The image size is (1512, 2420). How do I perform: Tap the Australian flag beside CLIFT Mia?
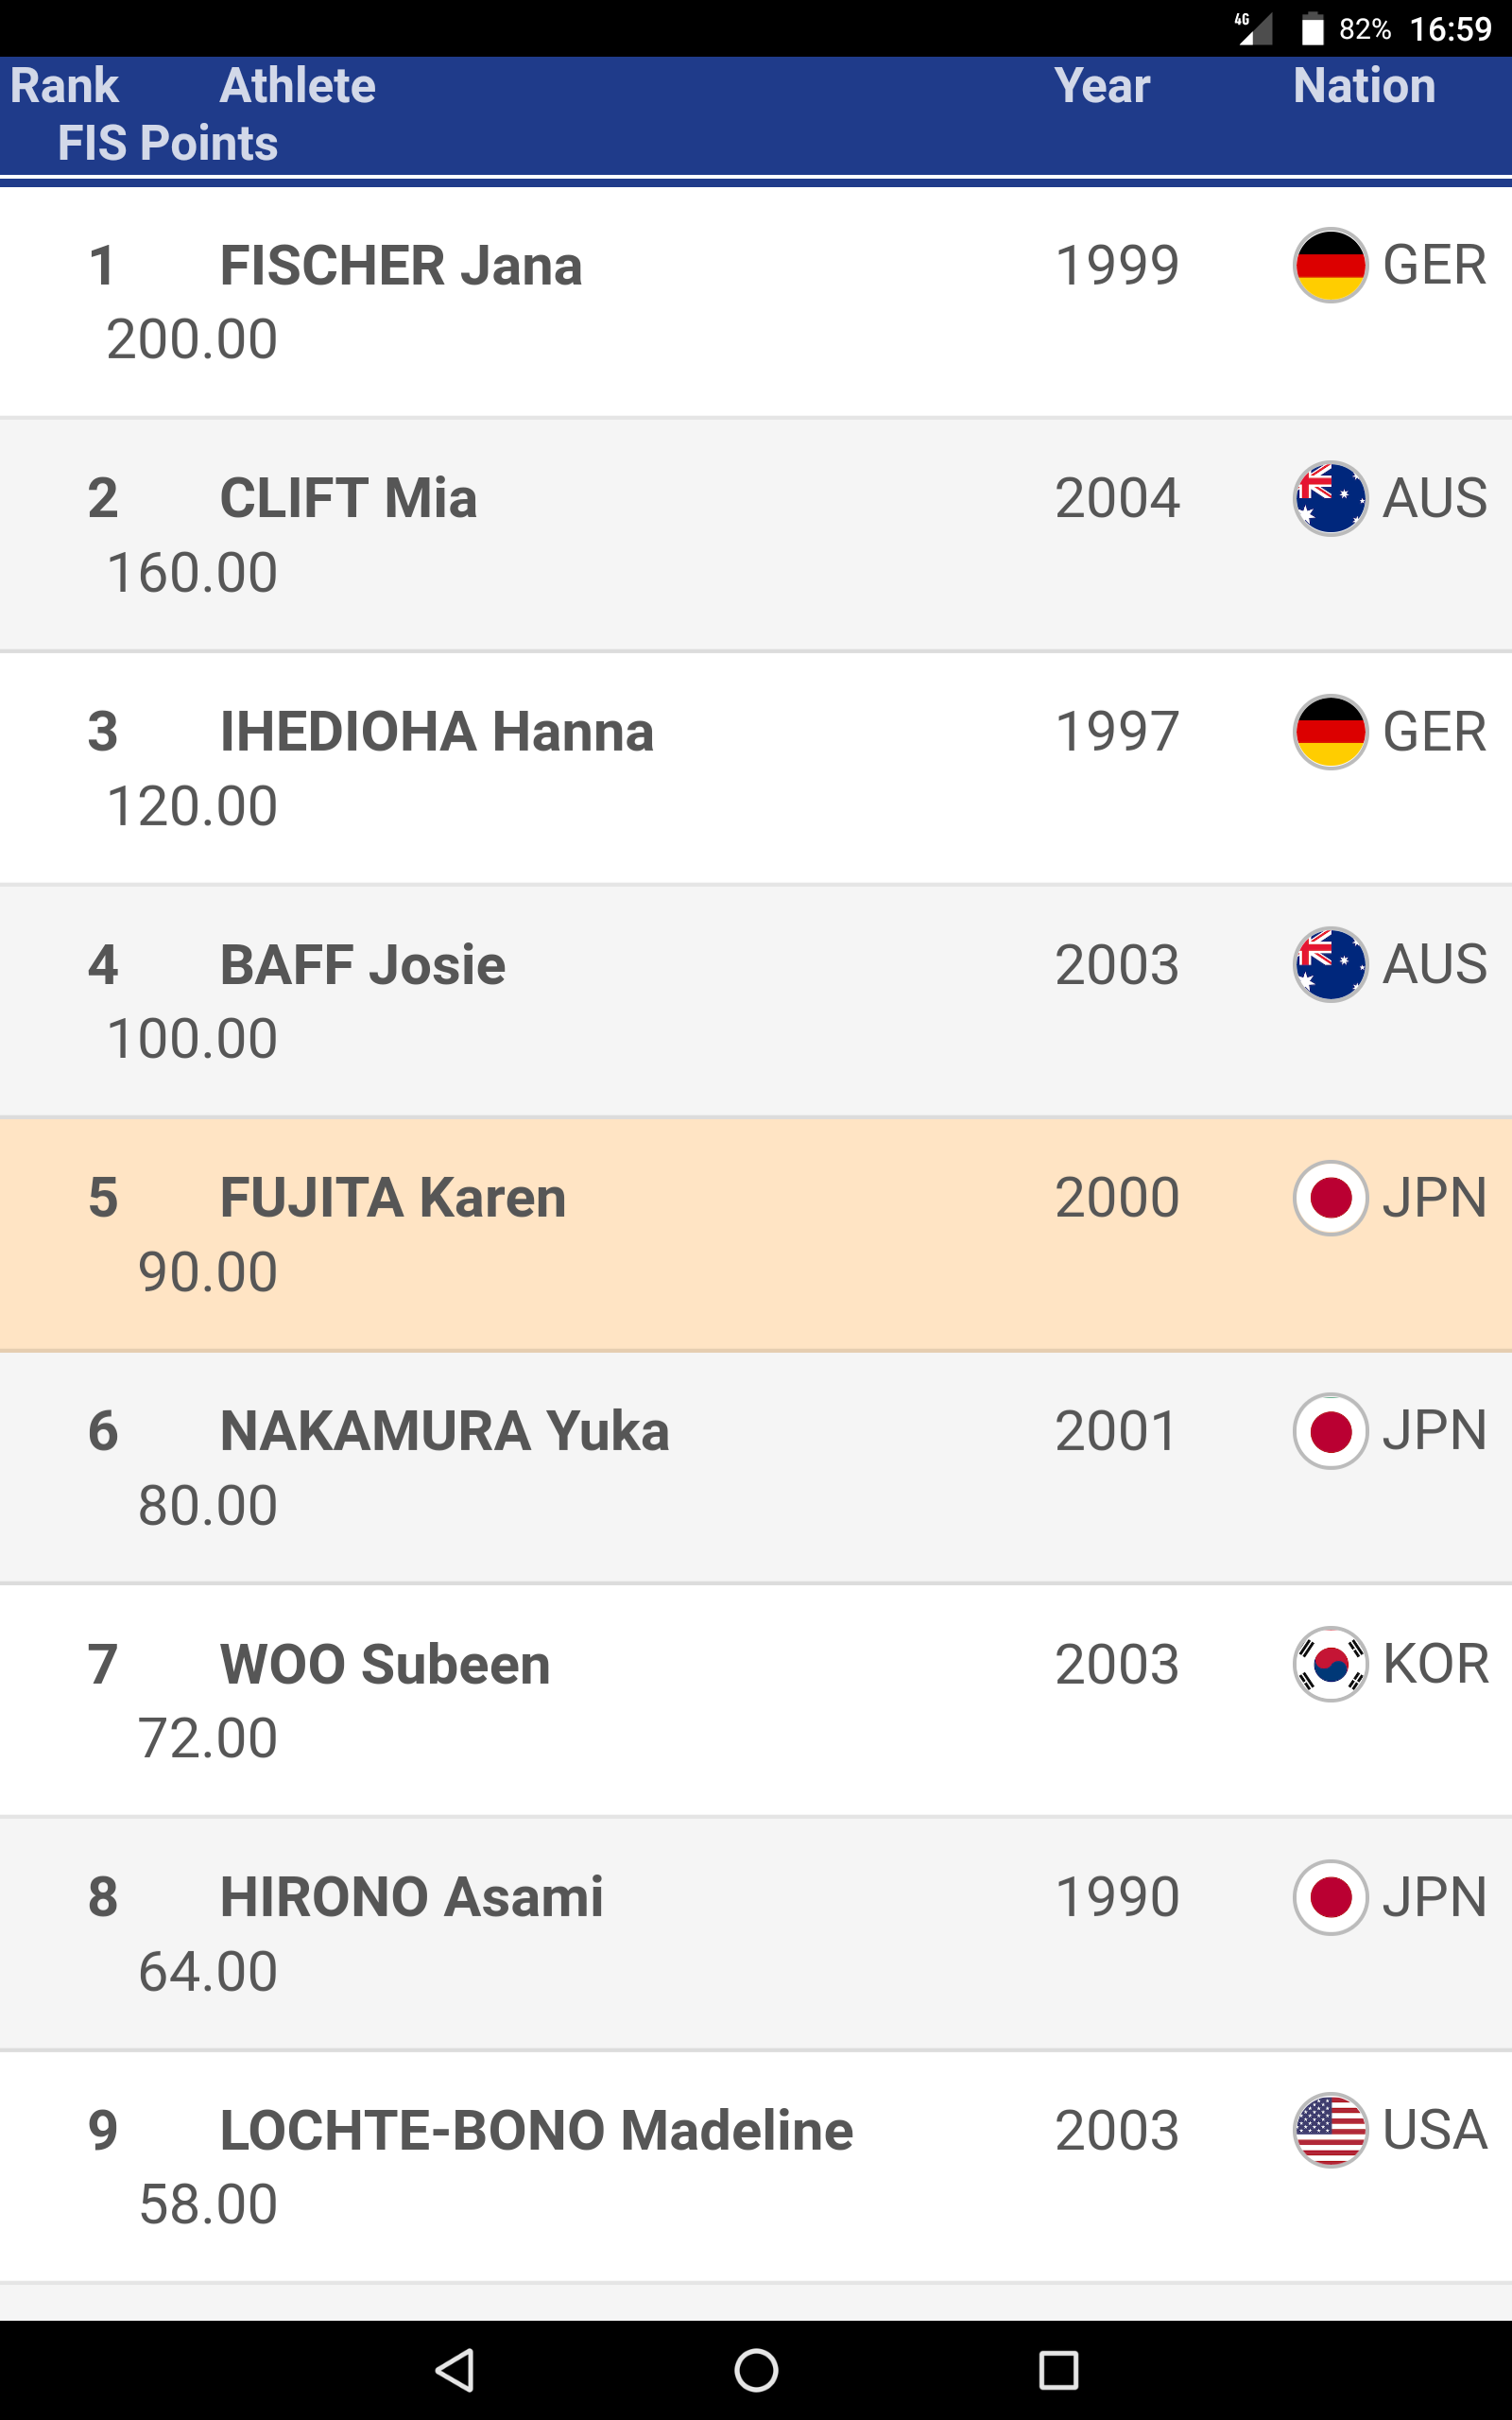1329,498
